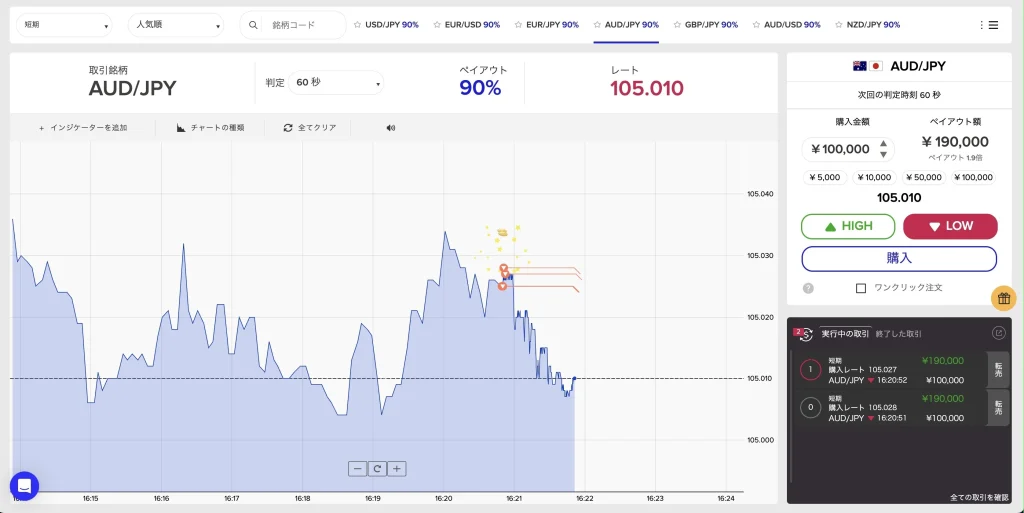The image size is (1024, 513).
Task: Switch to 終了した取引 tab
Action: pos(899,333)
